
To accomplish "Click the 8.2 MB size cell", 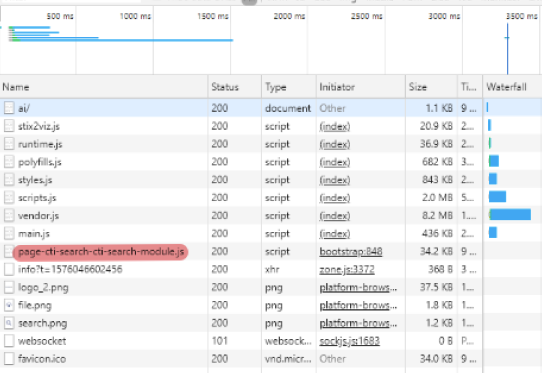I will (437, 216).
